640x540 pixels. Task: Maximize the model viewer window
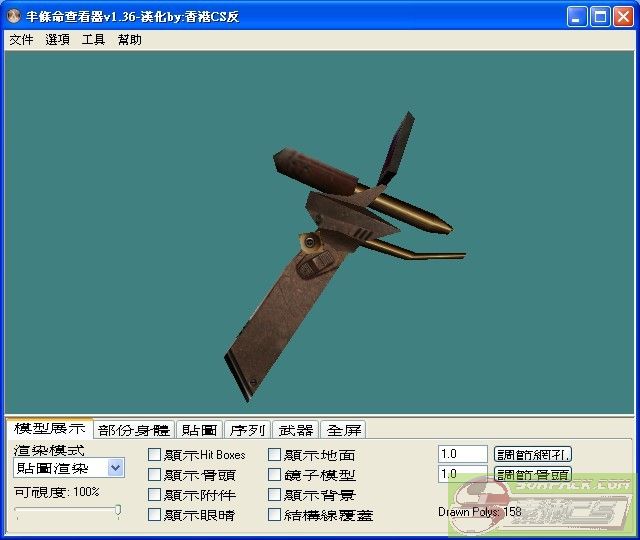coord(600,17)
